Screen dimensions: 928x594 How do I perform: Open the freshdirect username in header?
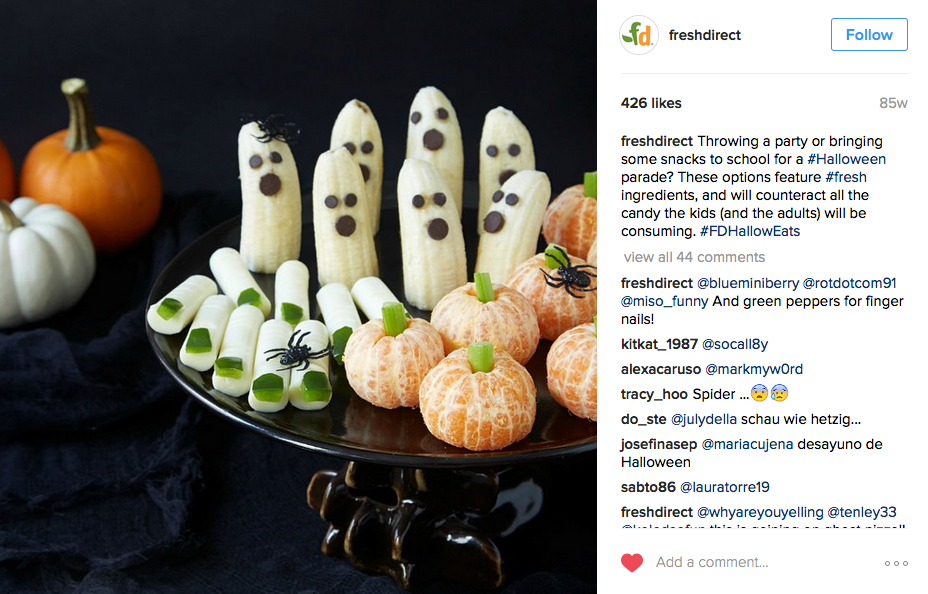tap(704, 35)
